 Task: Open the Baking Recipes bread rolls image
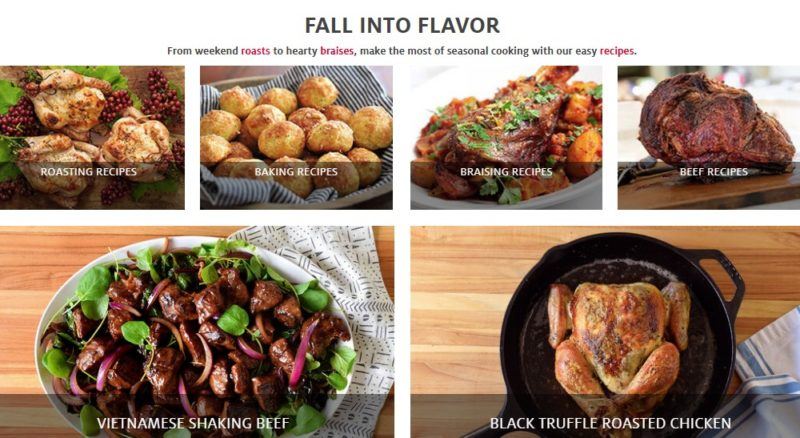coord(296,137)
